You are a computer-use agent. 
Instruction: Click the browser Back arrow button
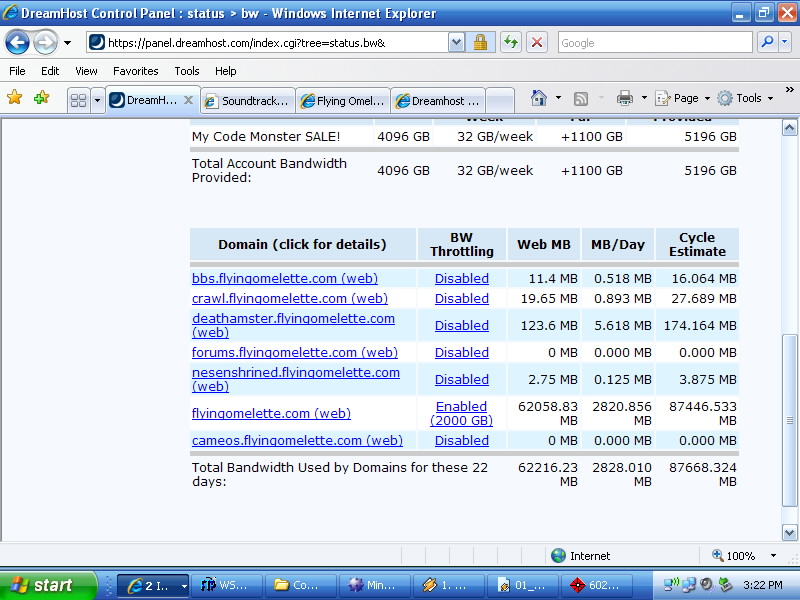click(x=17, y=42)
